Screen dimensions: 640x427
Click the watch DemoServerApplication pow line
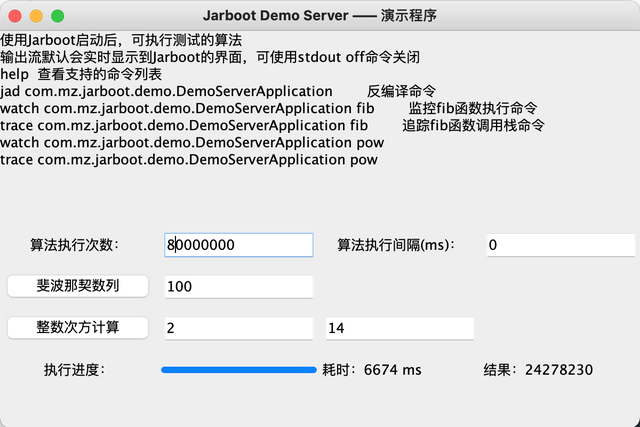tap(192, 143)
